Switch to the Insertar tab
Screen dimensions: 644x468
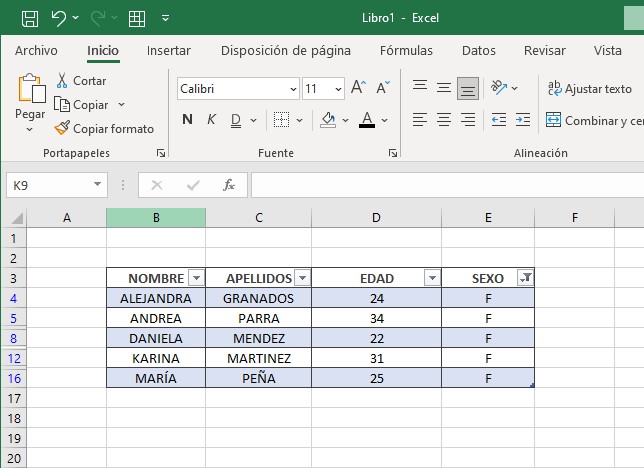pos(168,51)
